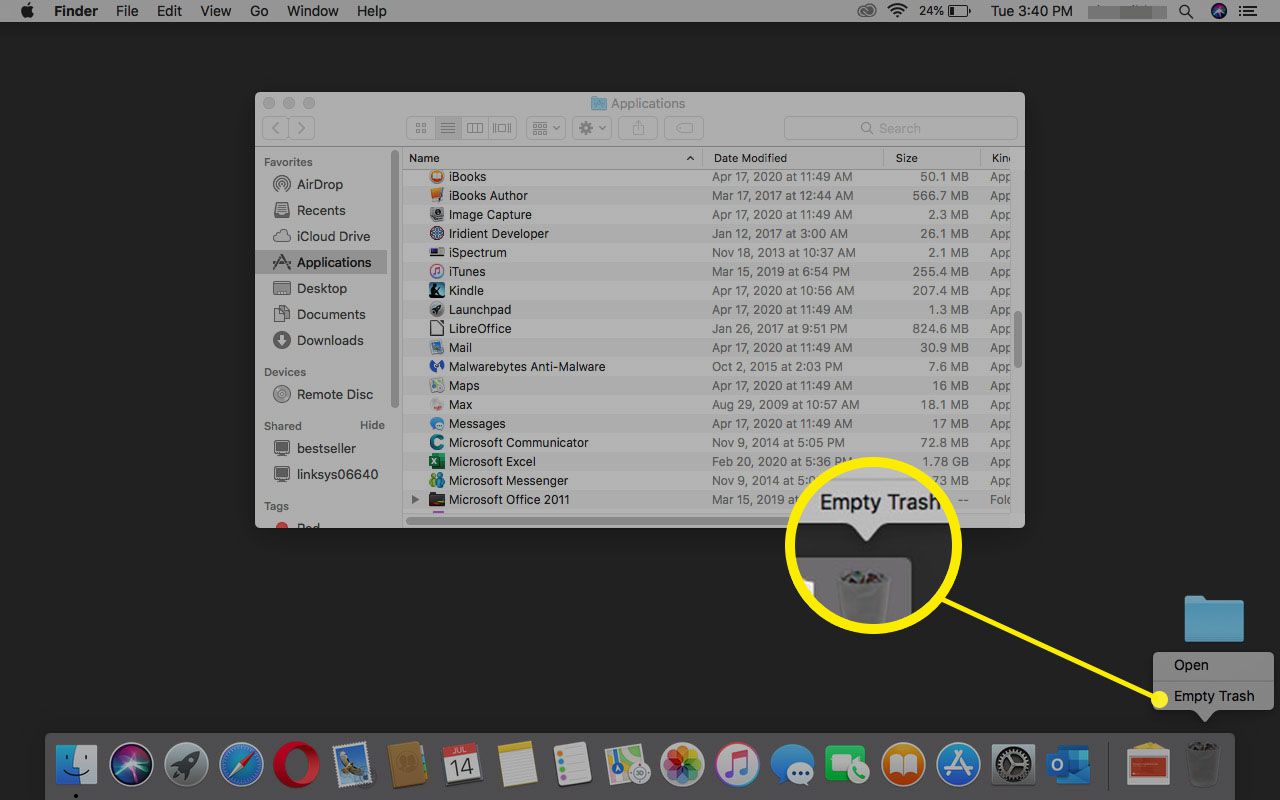The image size is (1280, 800).
Task: Open Launchpad rocket icon in Dock
Action: [186, 765]
